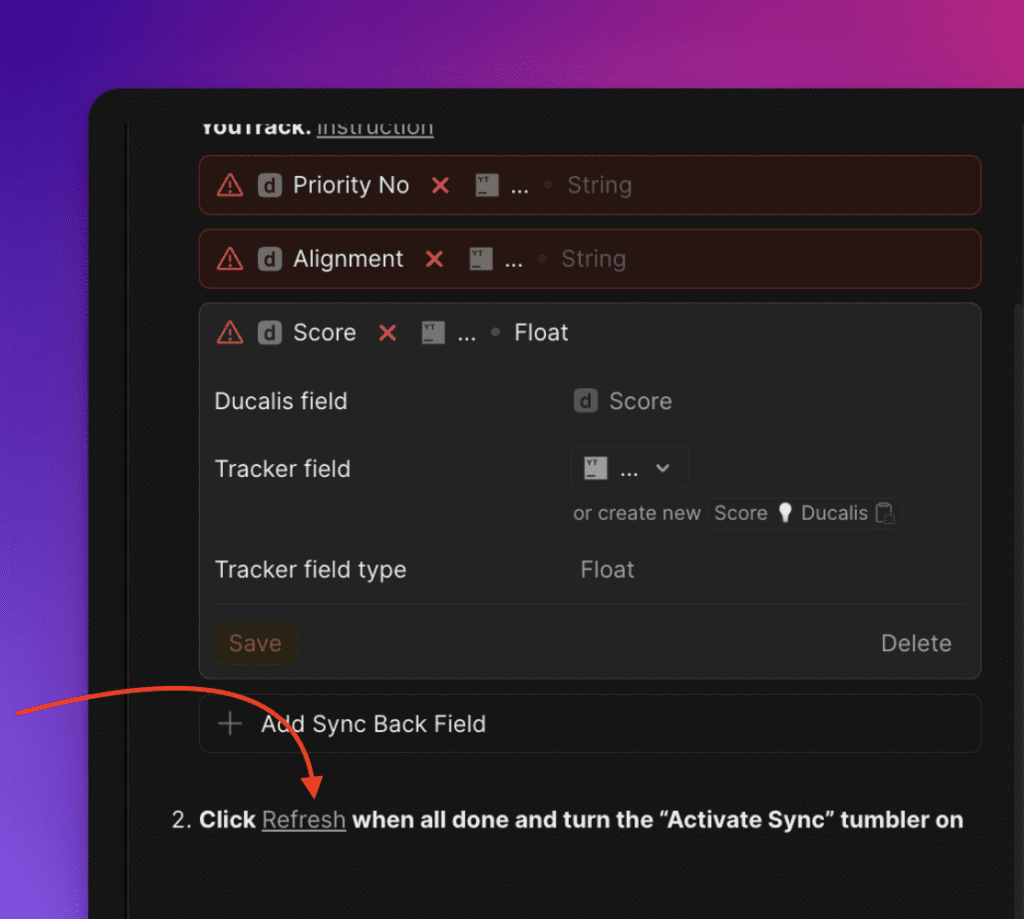Expand the Alignment field row
This screenshot has width=1024, height=919.
(590, 259)
